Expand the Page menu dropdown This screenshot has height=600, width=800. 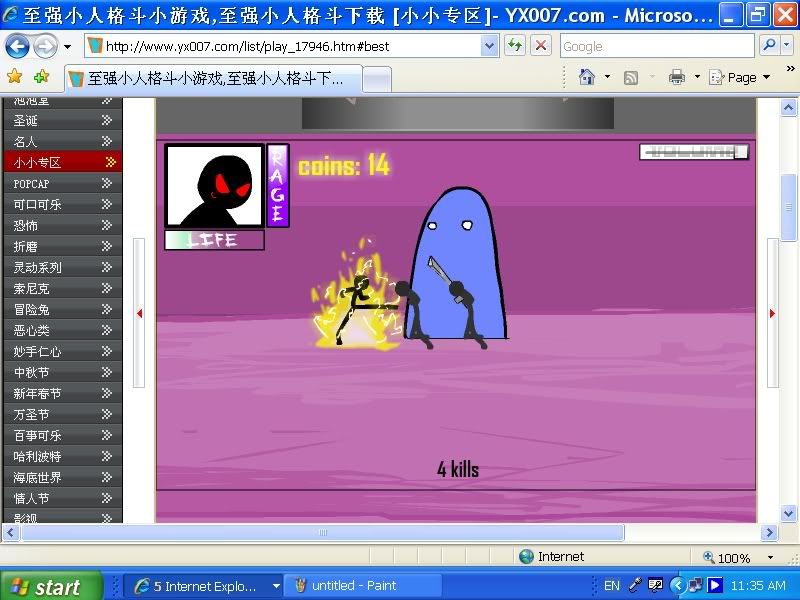[766, 77]
